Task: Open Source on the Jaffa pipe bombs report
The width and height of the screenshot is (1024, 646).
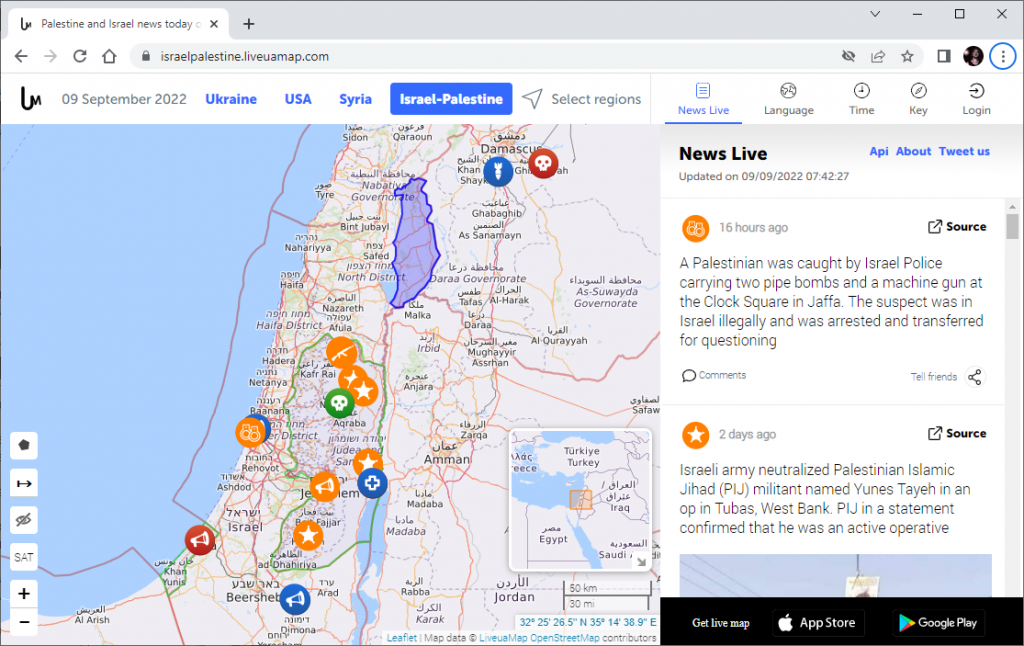Action: [x=957, y=226]
